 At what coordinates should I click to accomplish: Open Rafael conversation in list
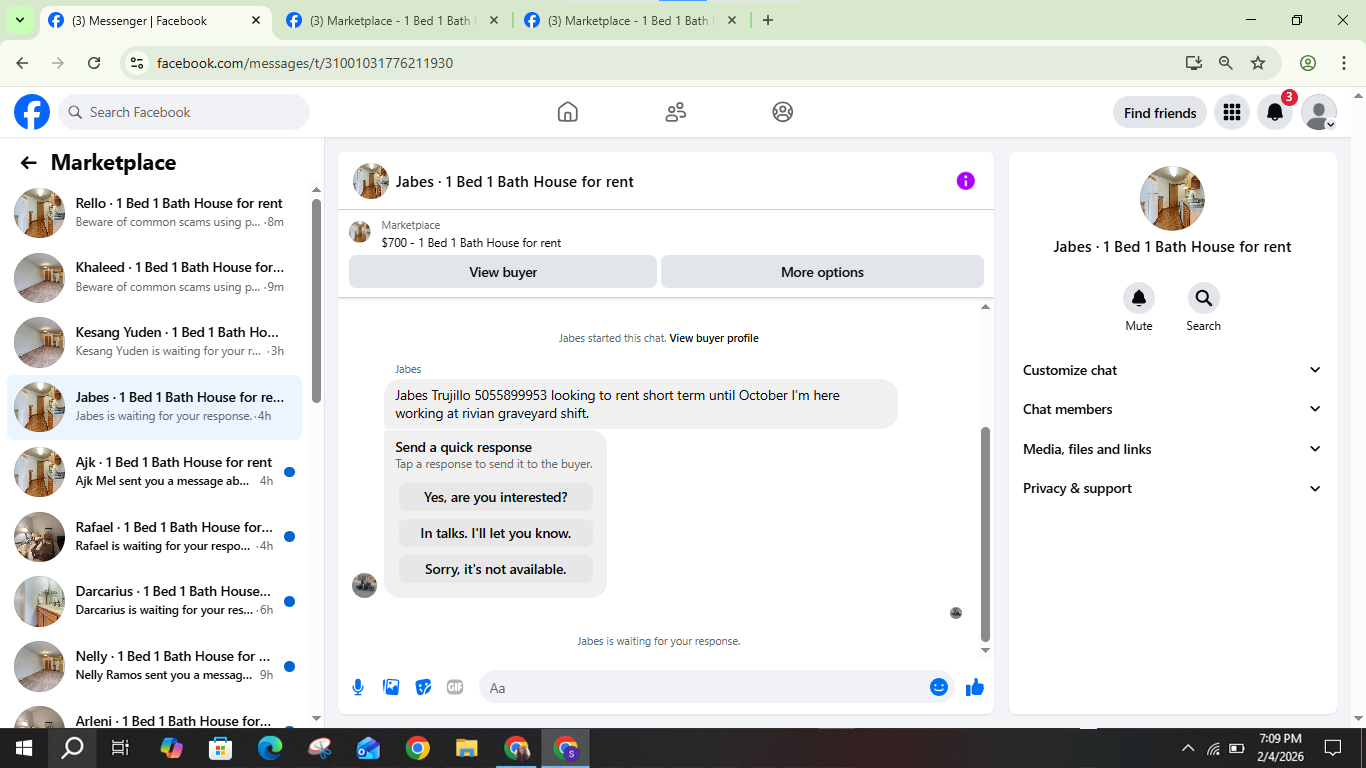coord(154,537)
